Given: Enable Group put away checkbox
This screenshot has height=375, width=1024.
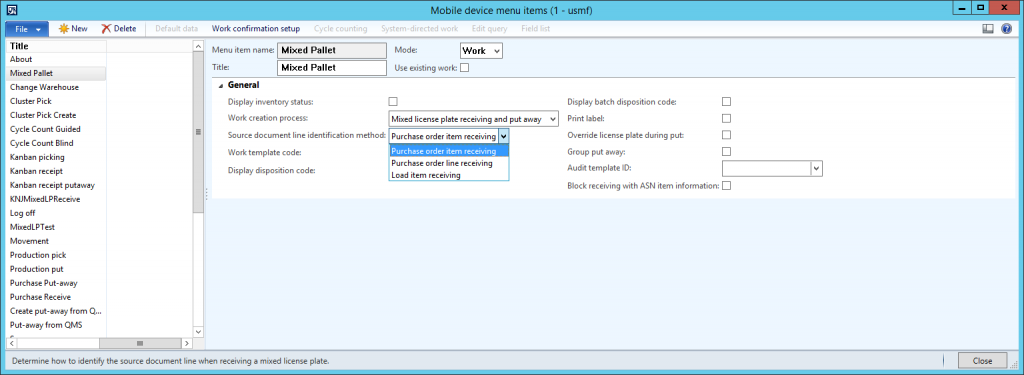Looking at the screenshot, I should coord(726,152).
